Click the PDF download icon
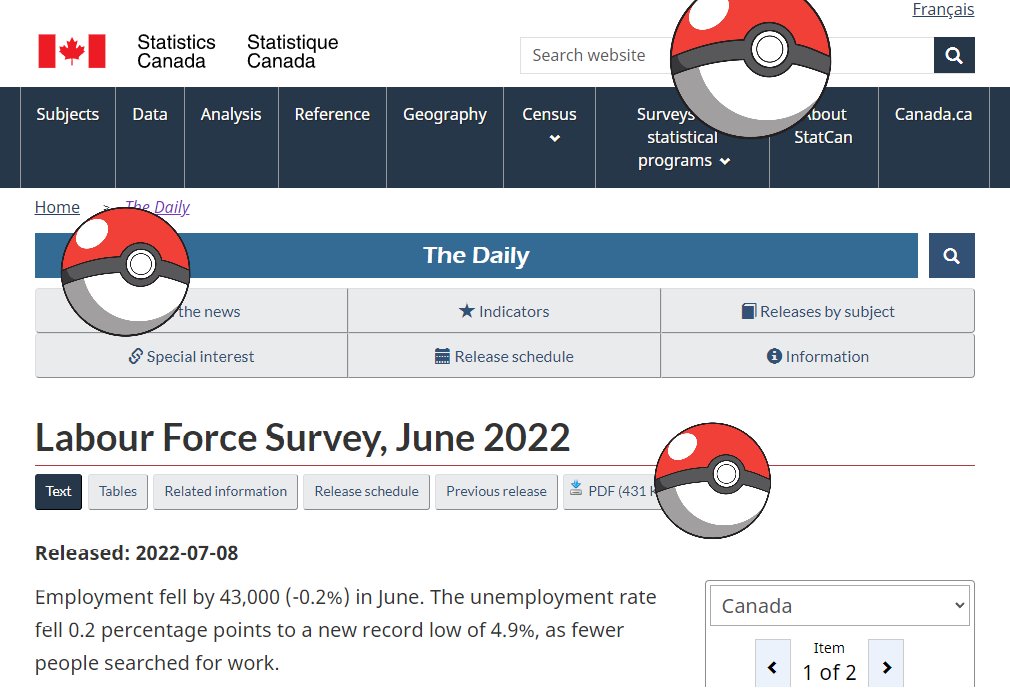Screen dimensions: 1010x691 pyautogui.click(x=576, y=488)
